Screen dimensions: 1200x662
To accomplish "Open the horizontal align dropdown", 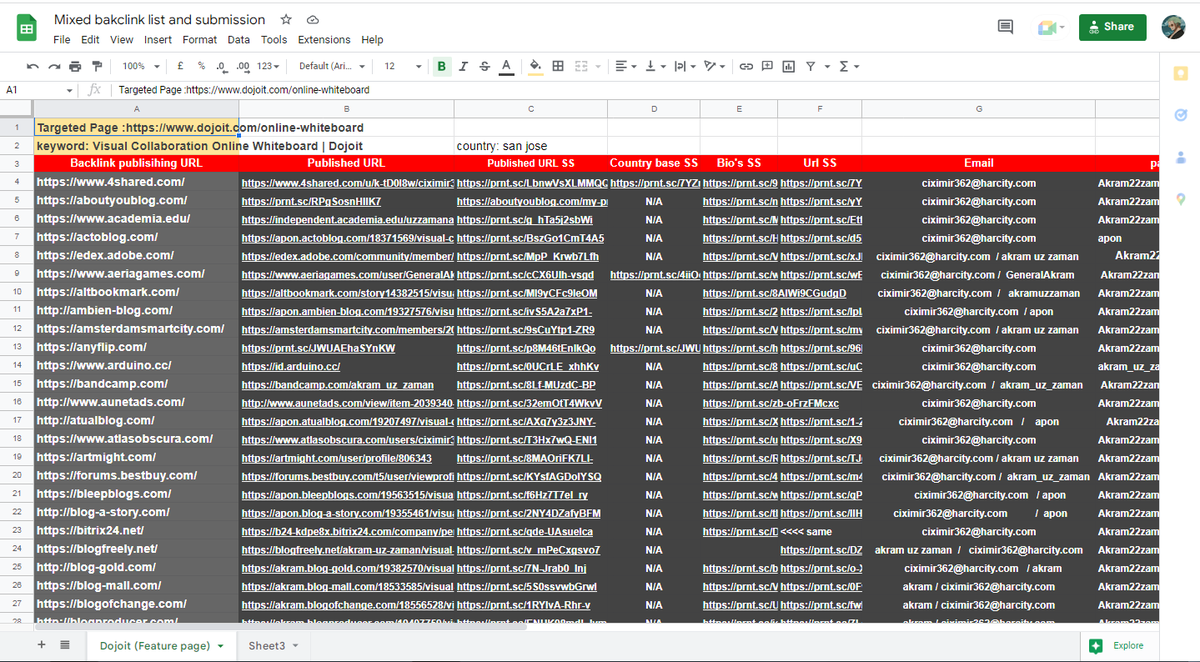I will [x=625, y=66].
